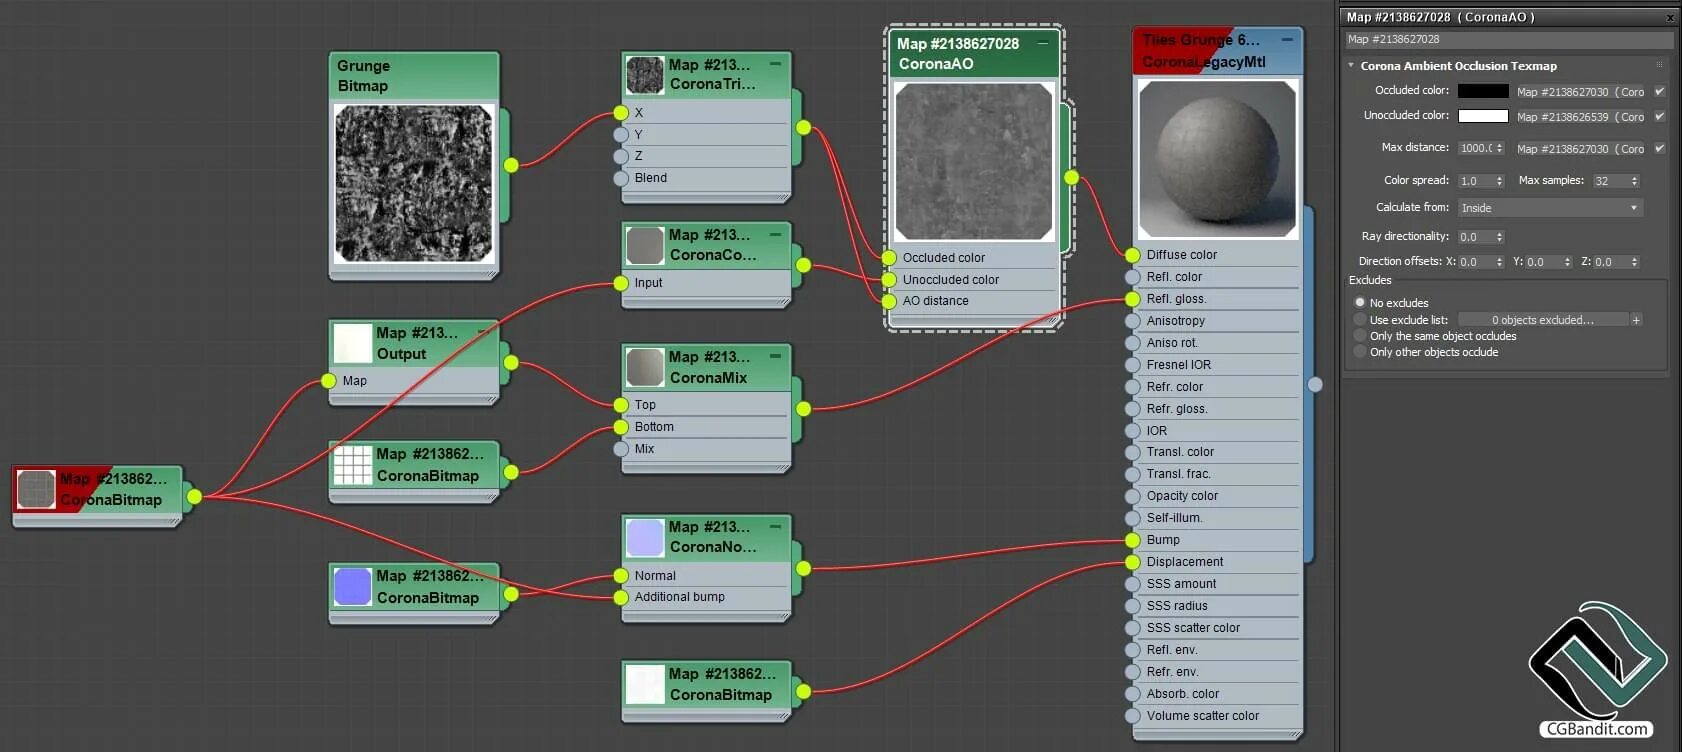Click the Diffuse color input socket

click(x=1132, y=255)
